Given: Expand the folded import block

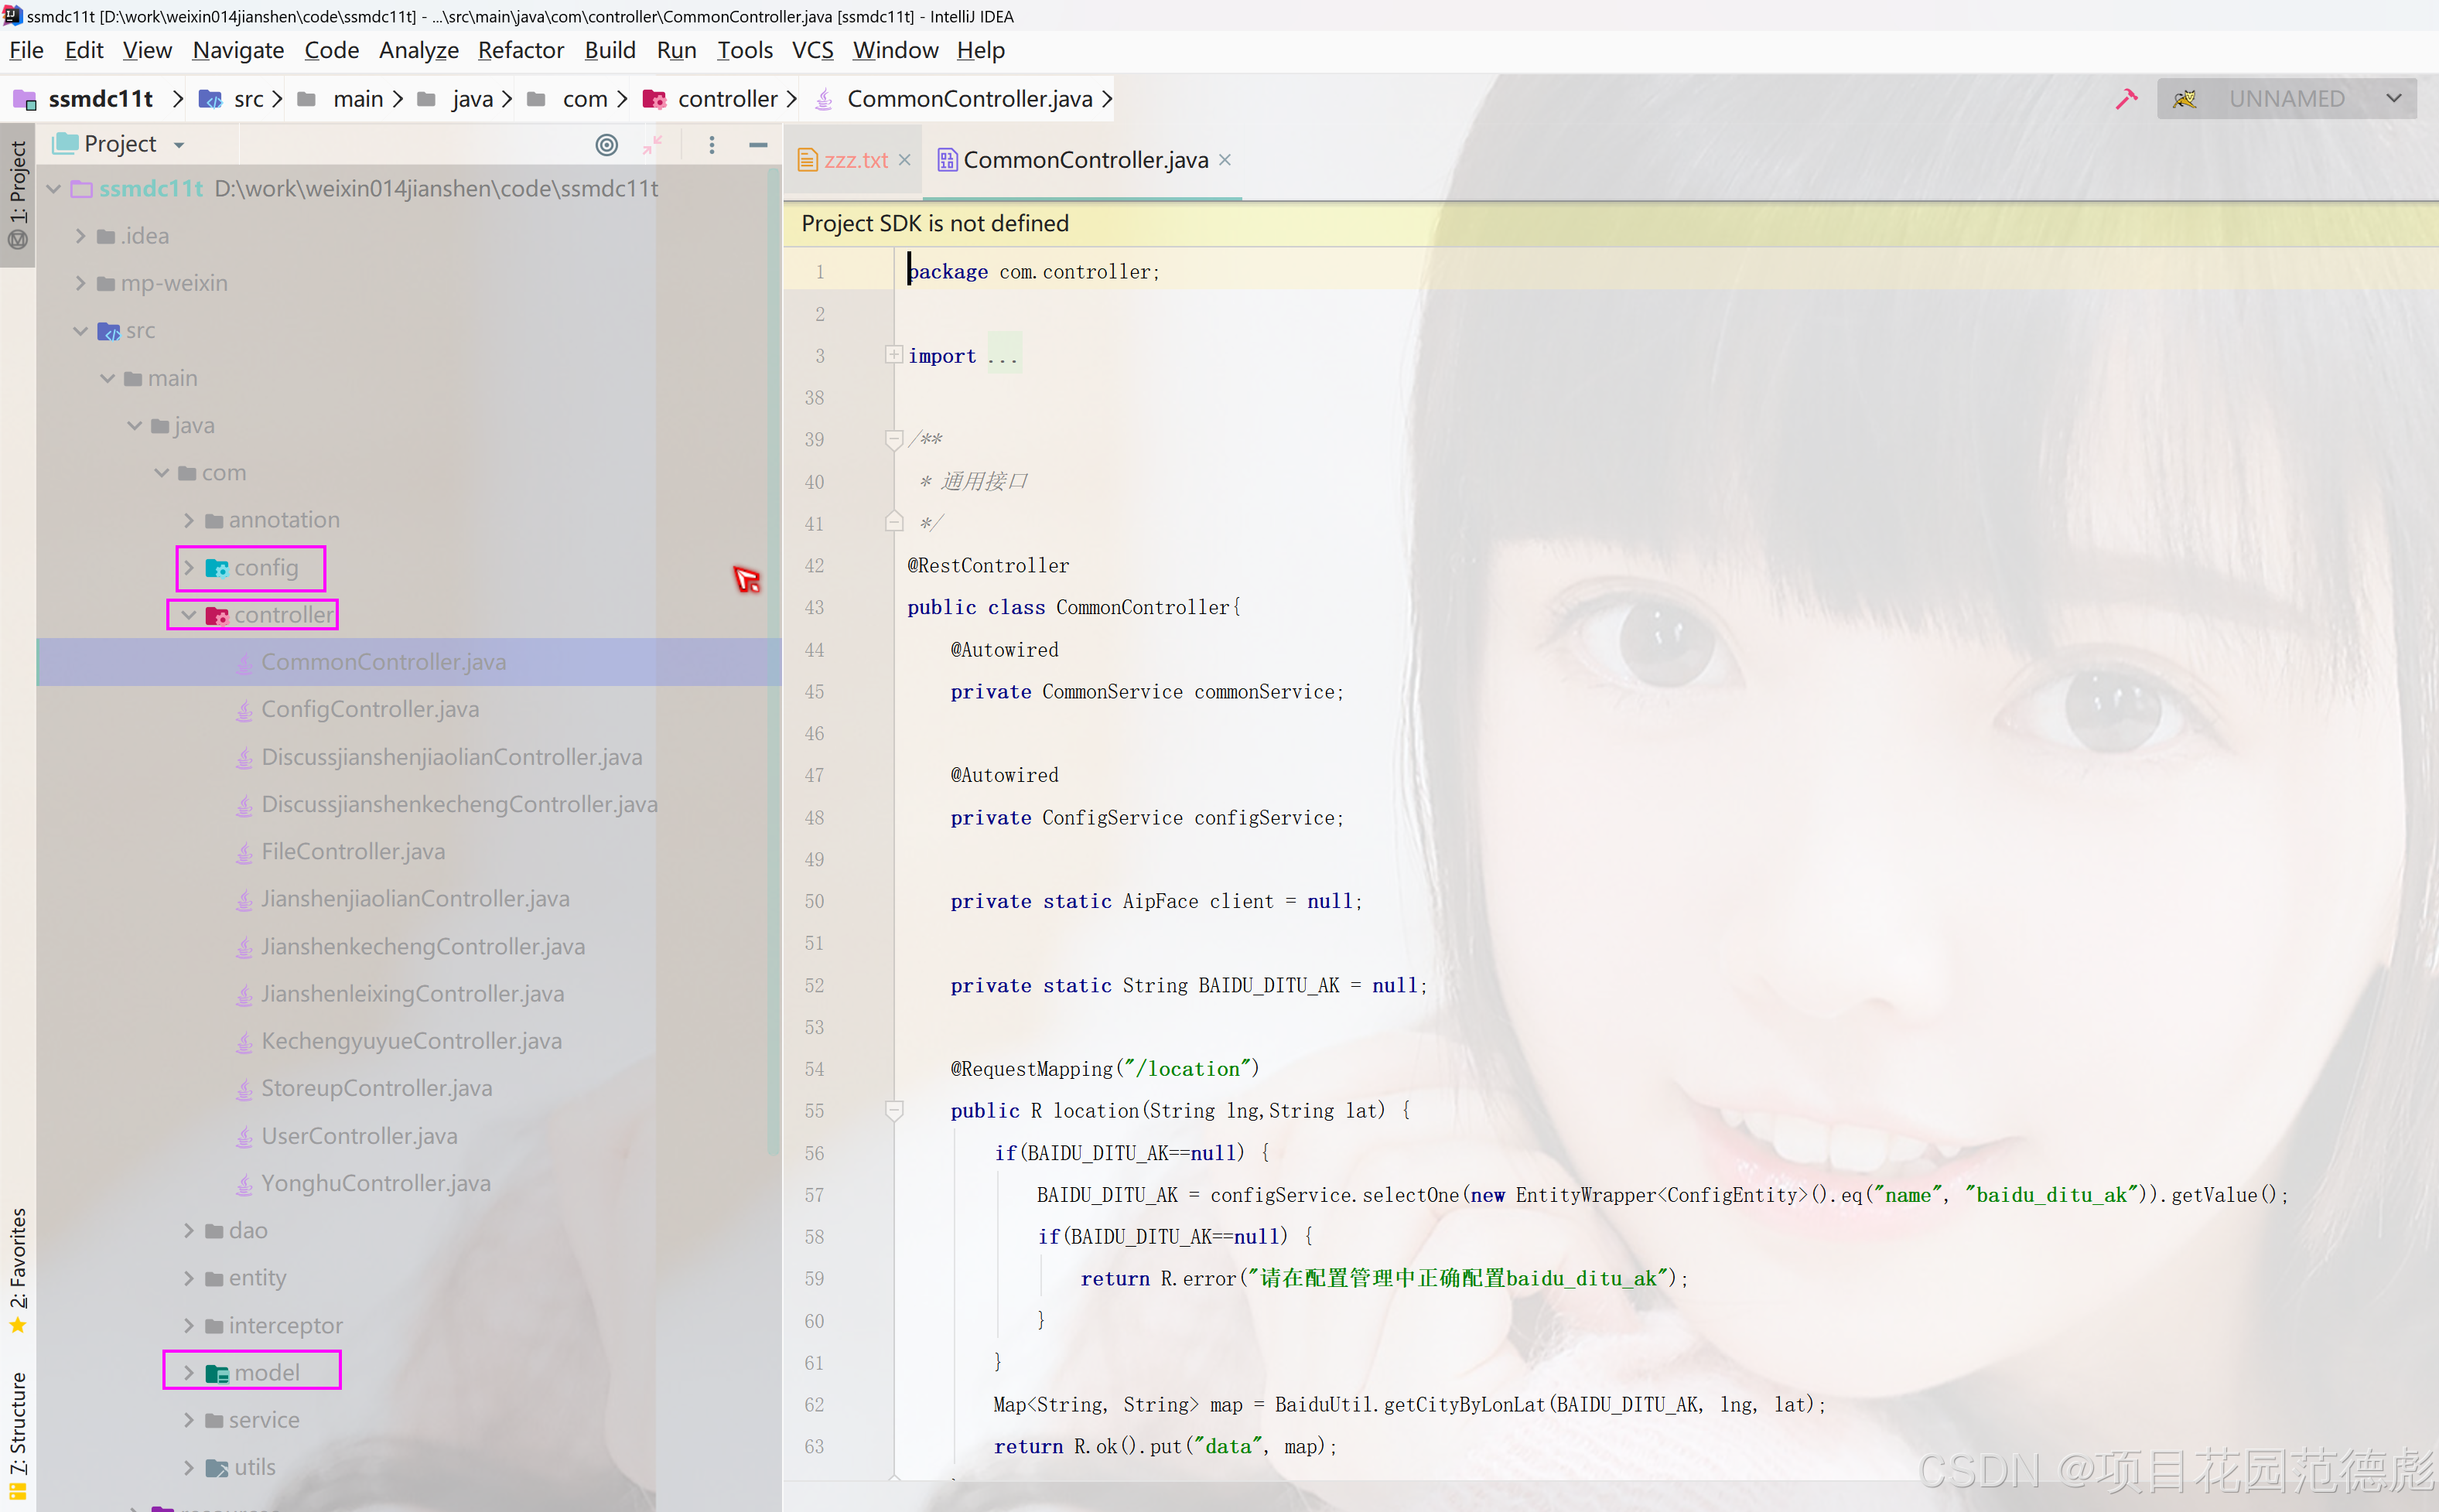Looking at the screenshot, I should (x=893, y=355).
